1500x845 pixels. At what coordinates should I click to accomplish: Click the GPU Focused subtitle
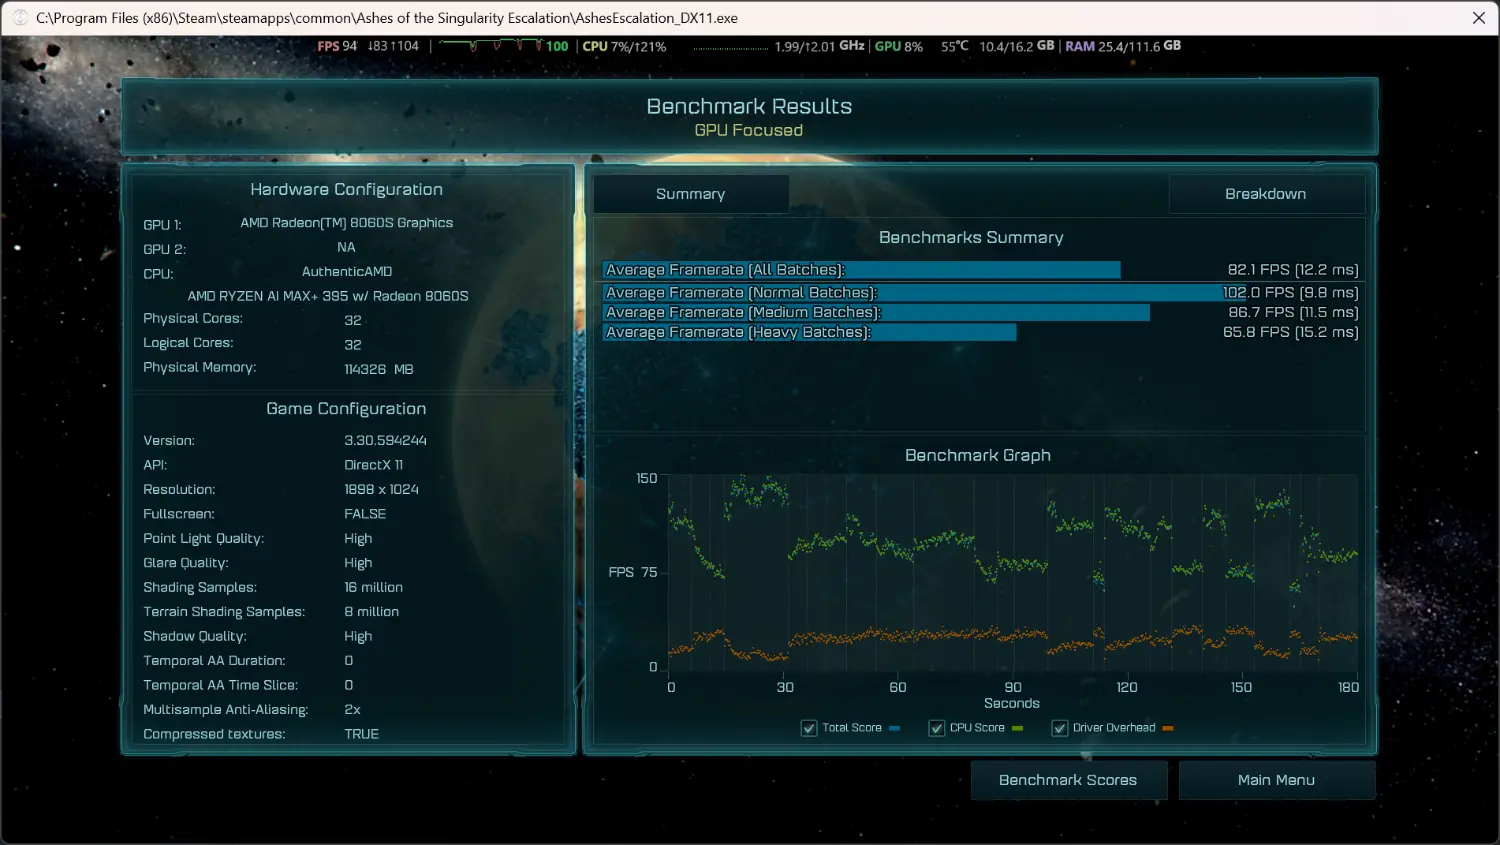click(749, 131)
